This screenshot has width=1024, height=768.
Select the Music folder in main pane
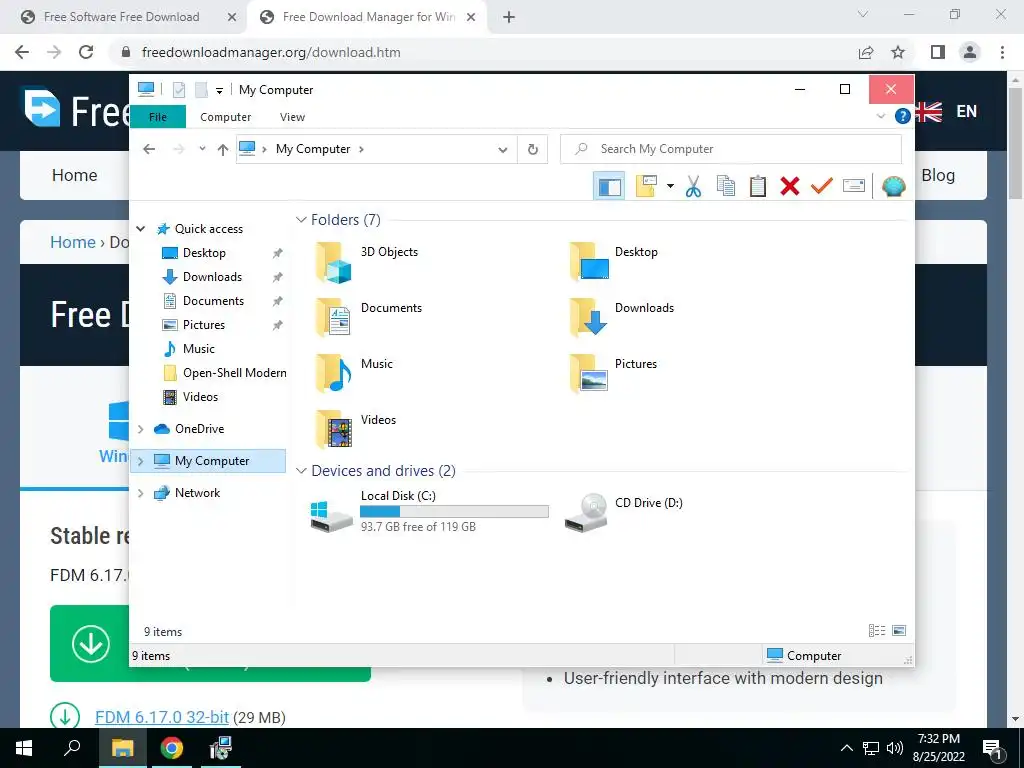pos(356,373)
